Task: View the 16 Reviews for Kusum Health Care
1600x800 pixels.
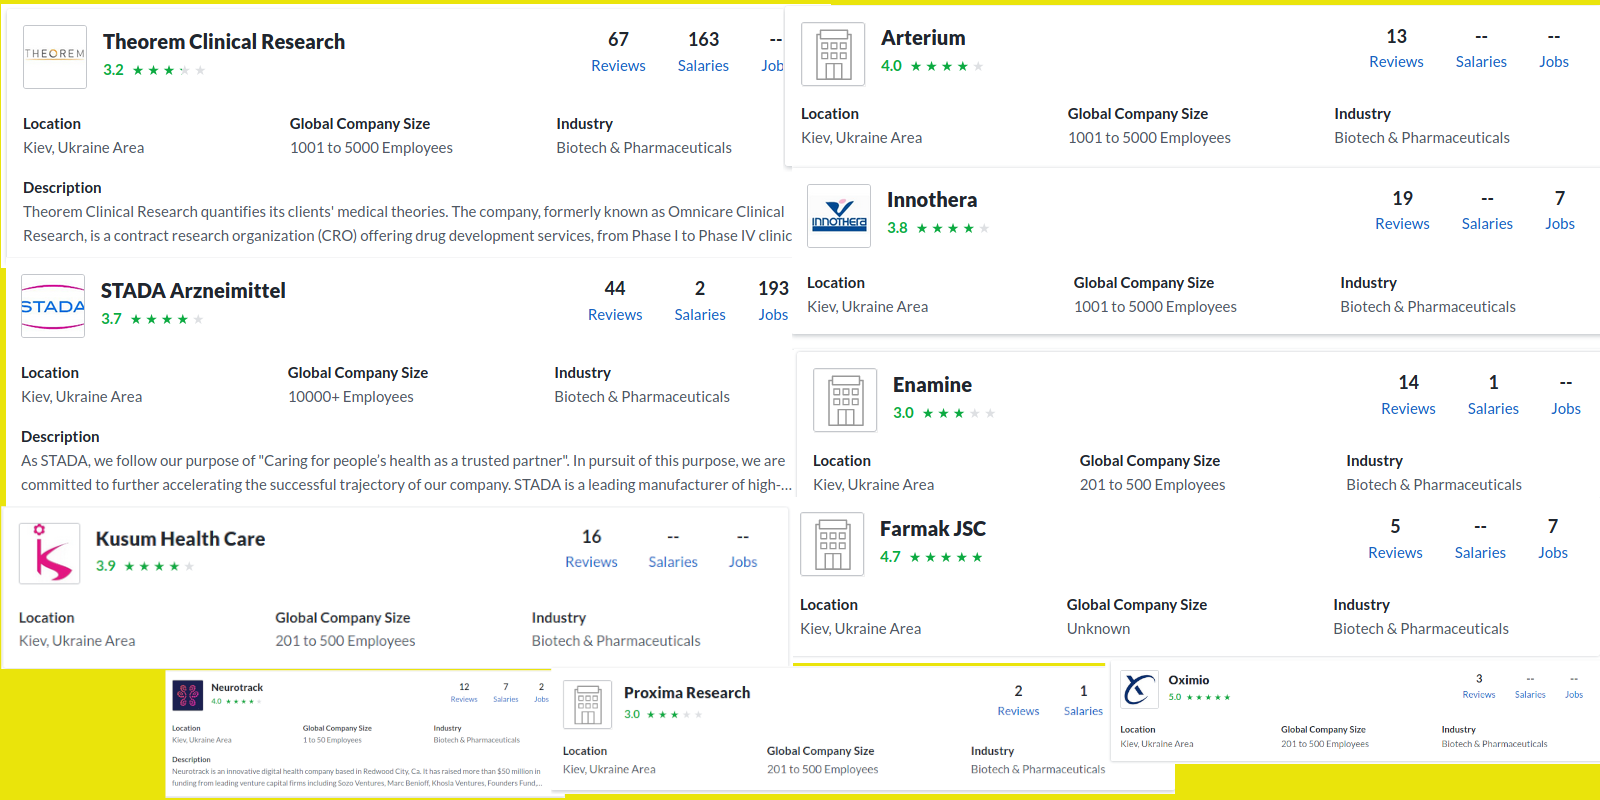Action: [x=591, y=549]
